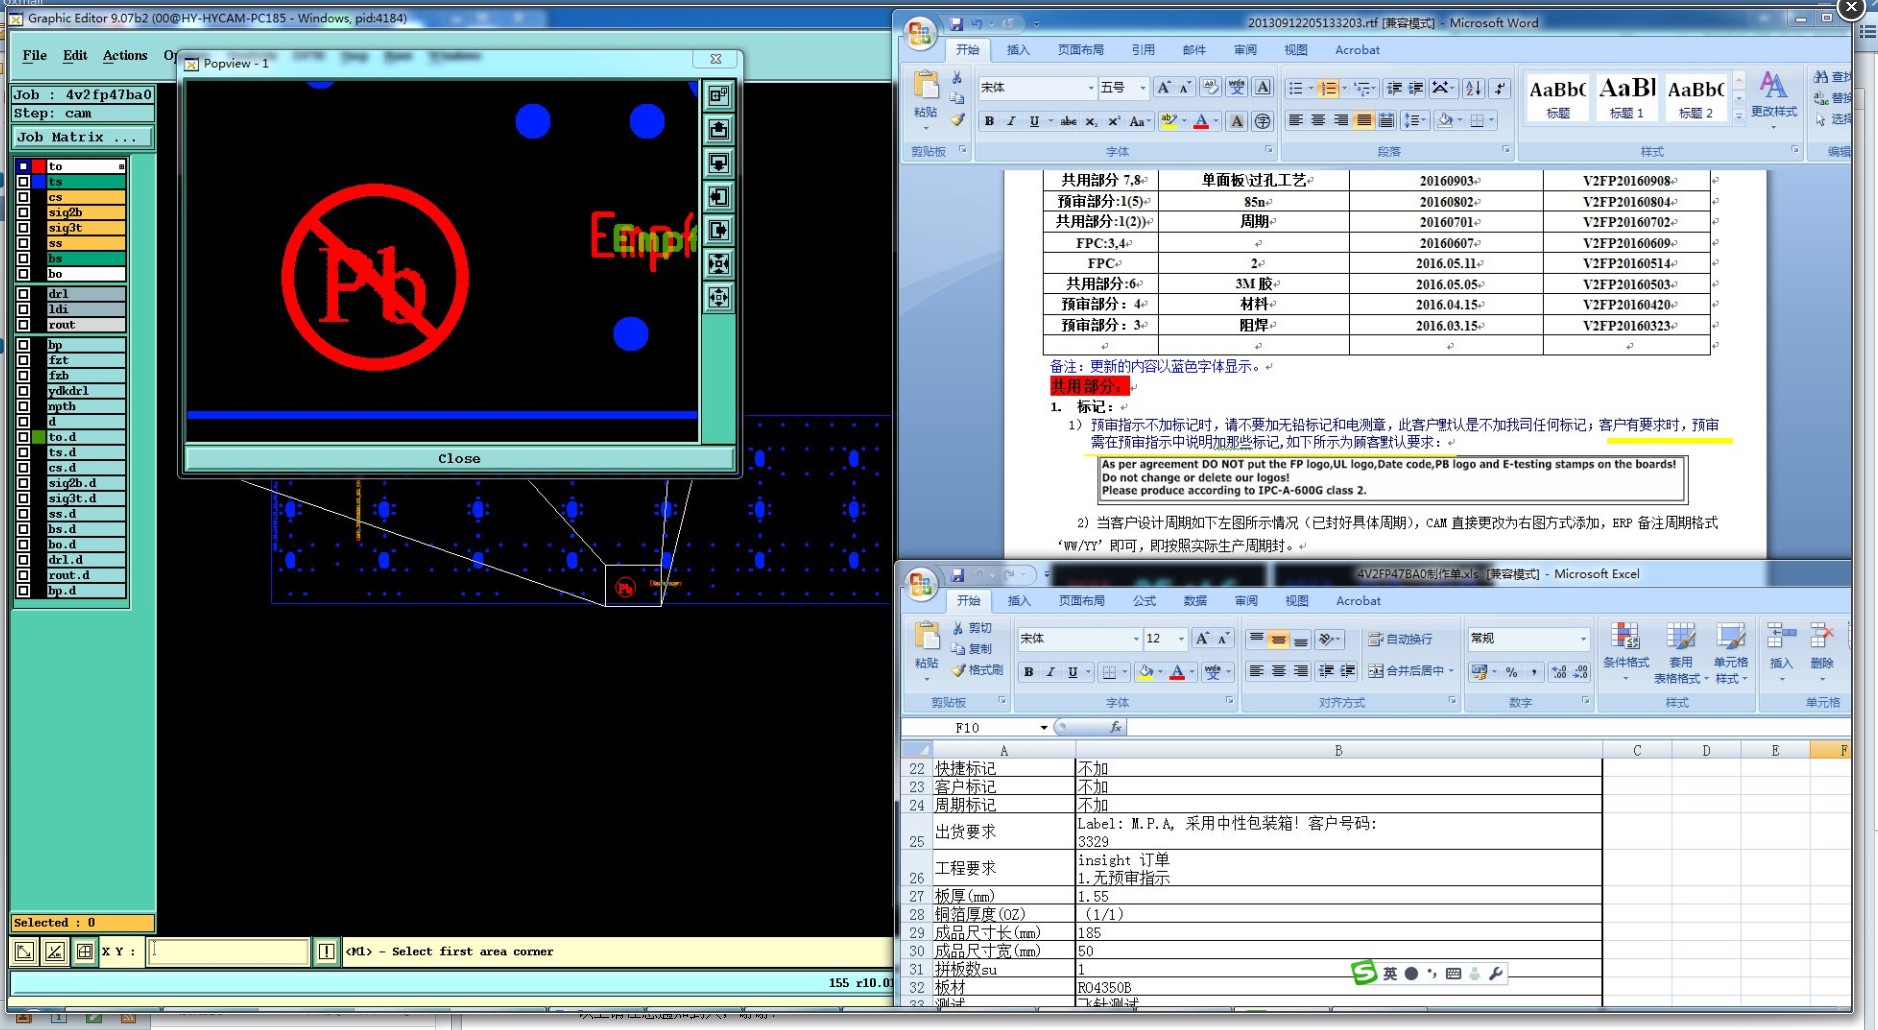This screenshot has width=1878, height=1030.
Task: Toggle the checkbox for layer cs
Action: (23, 197)
